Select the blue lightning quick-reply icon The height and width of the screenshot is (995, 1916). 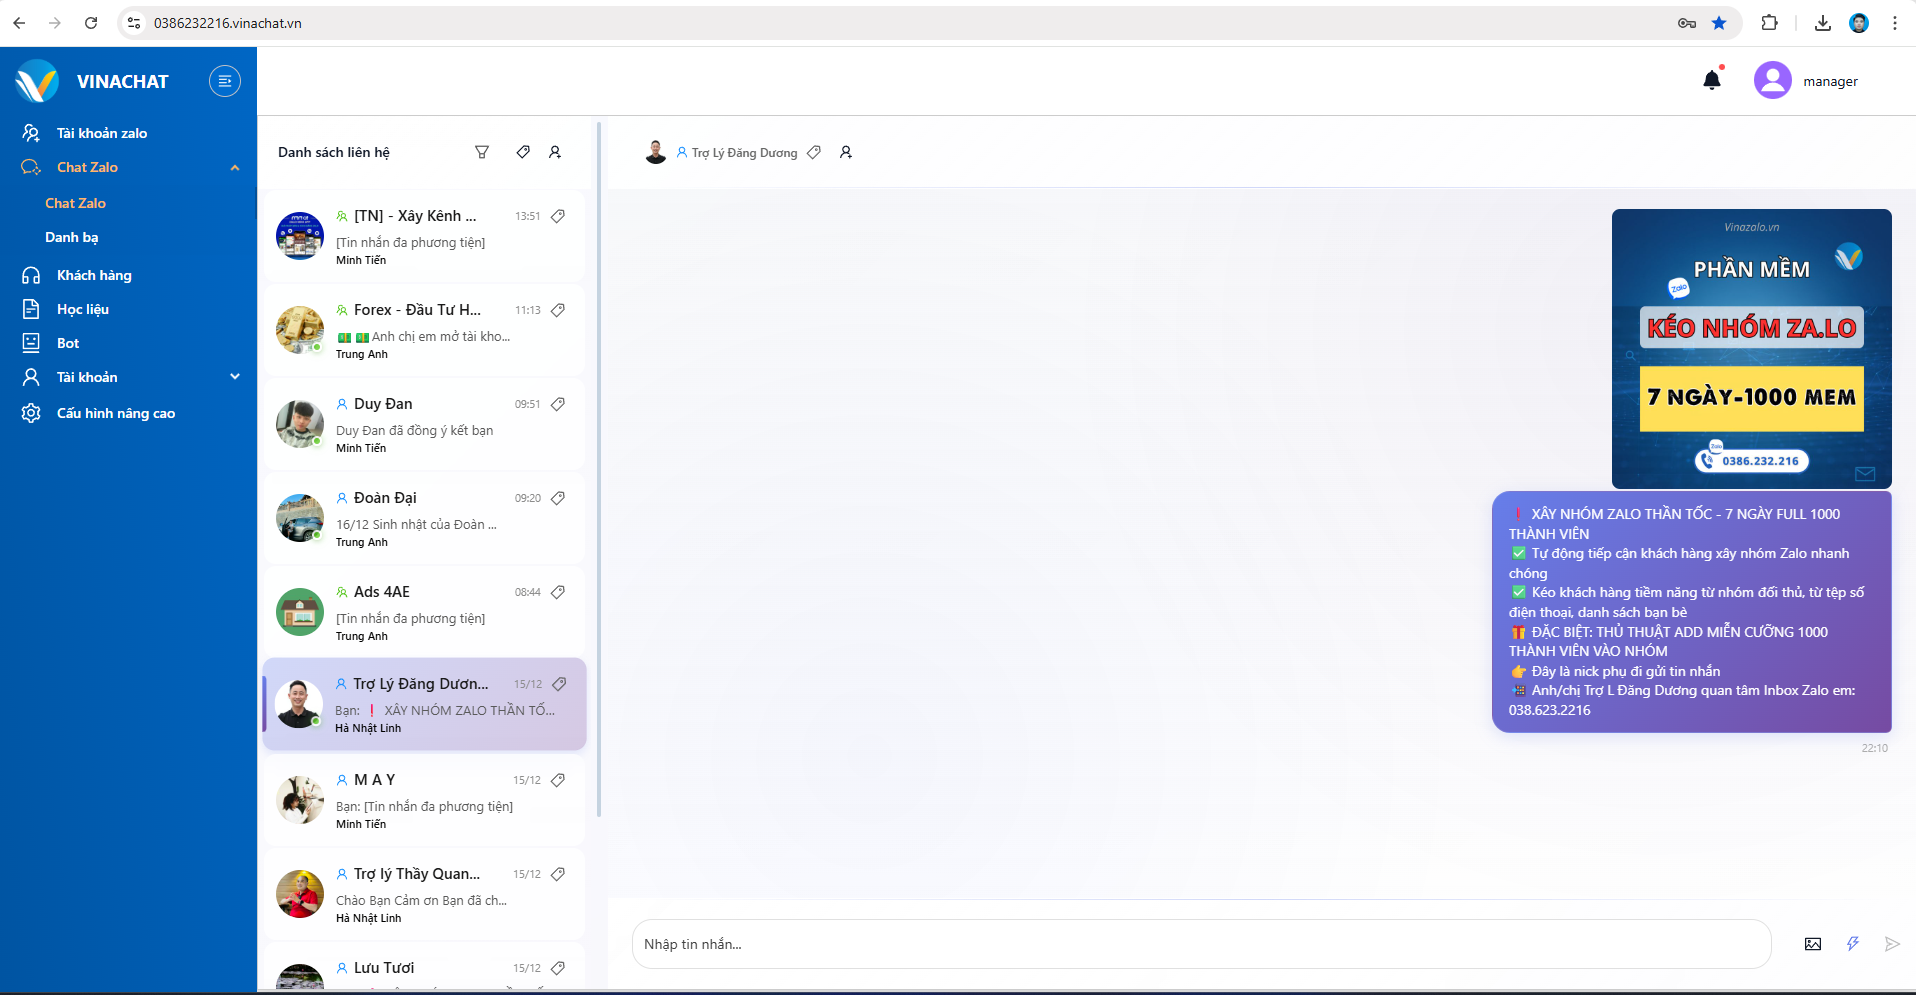[x=1853, y=943]
